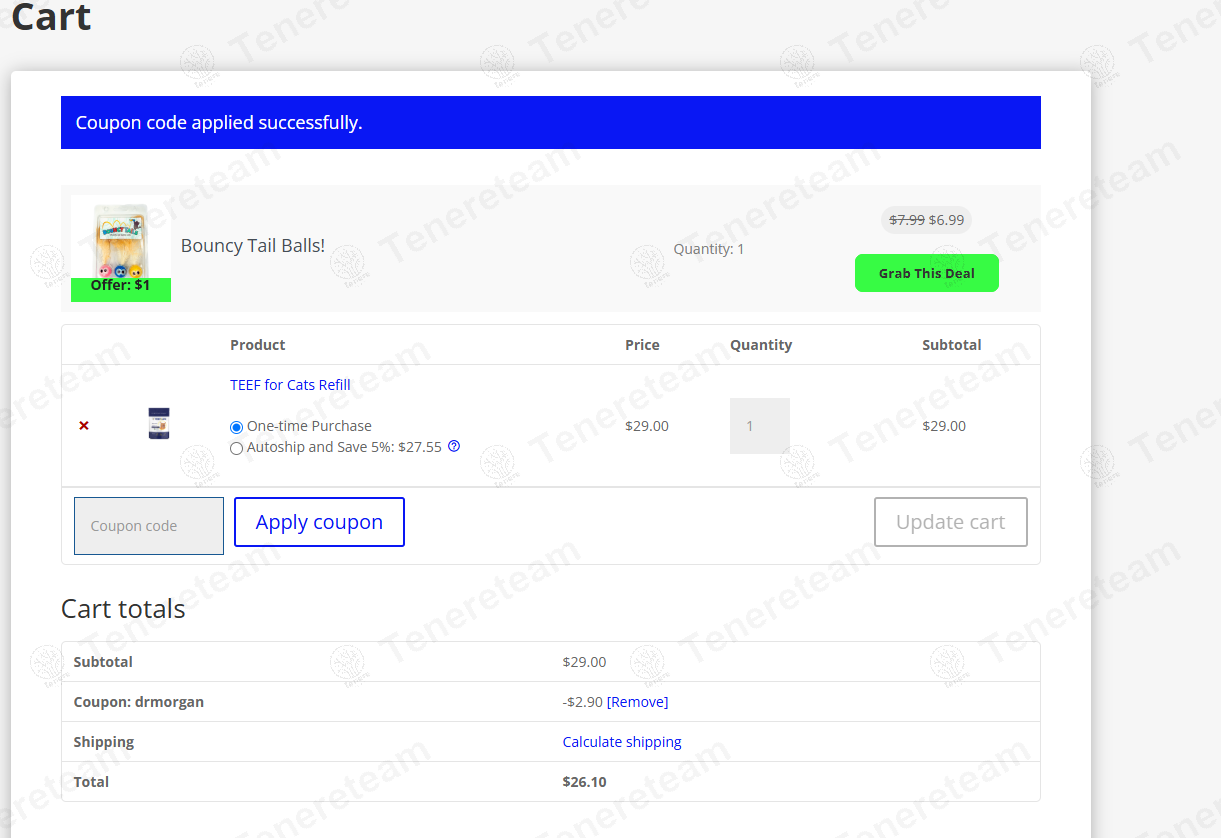Screen dimensions: 1221x838
Task: Click the Bouncy Tail Balls product image
Action: [120, 240]
